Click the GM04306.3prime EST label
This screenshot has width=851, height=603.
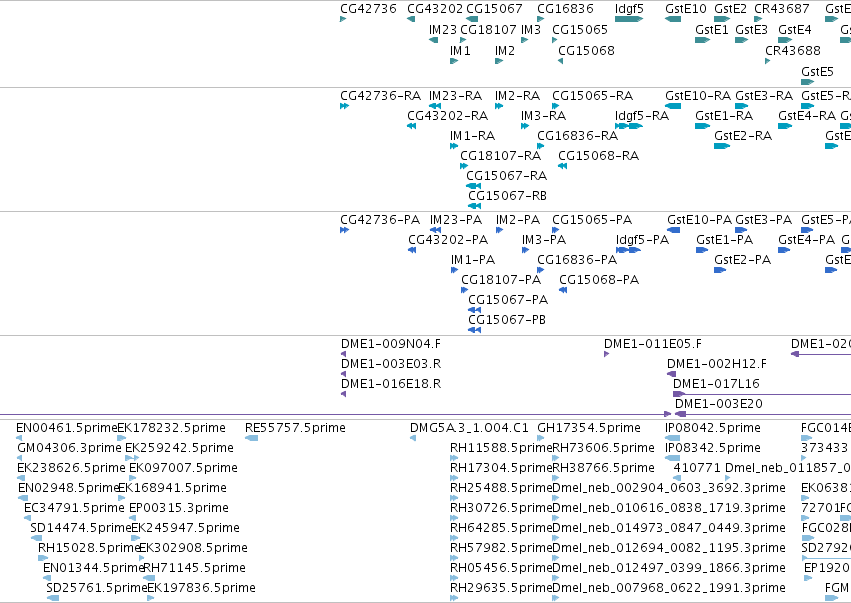pos(69,448)
